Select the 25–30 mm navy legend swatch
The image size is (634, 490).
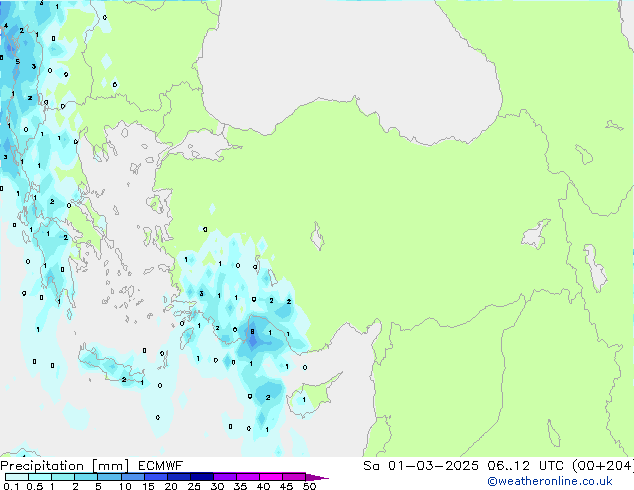tap(201, 477)
